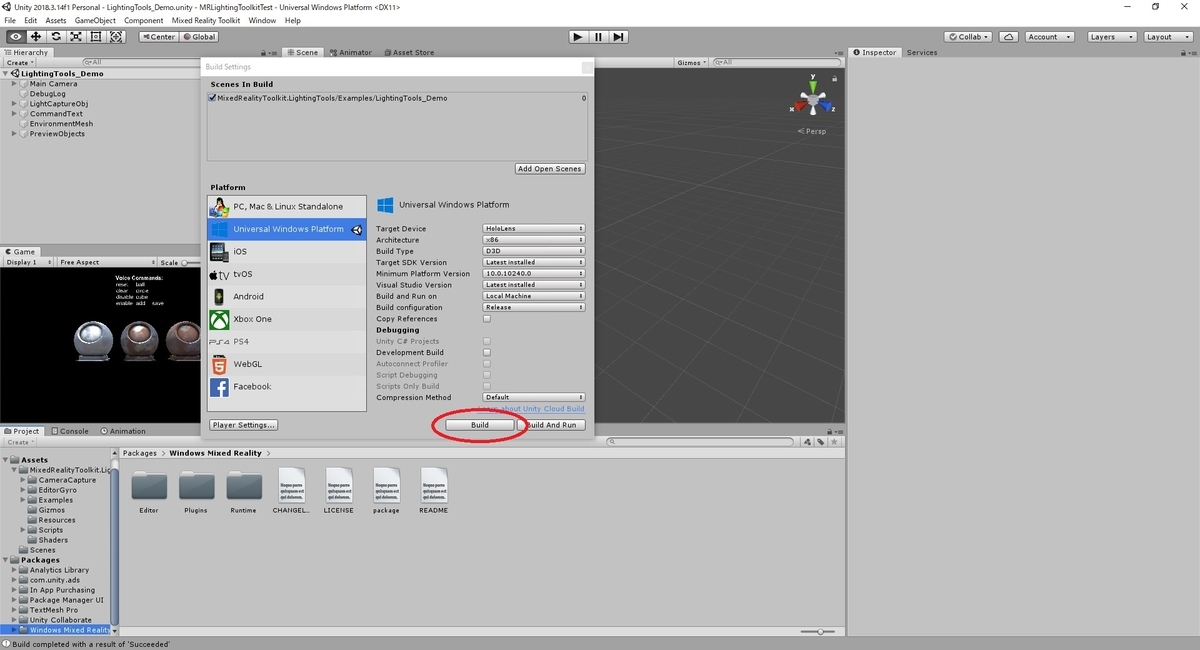Open the Build Type dropdown
Viewport: 1200px width, 650px height.
pos(534,251)
